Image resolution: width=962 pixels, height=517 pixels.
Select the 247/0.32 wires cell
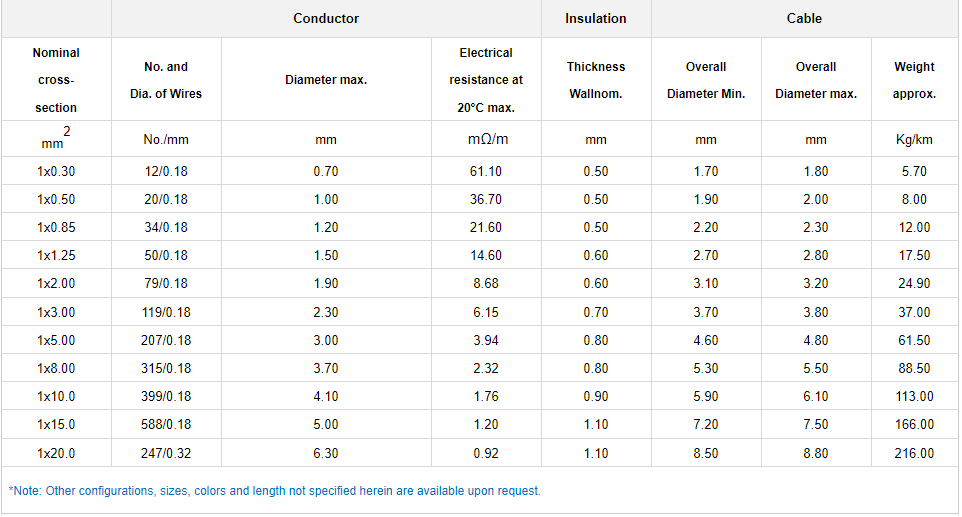click(166, 453)
